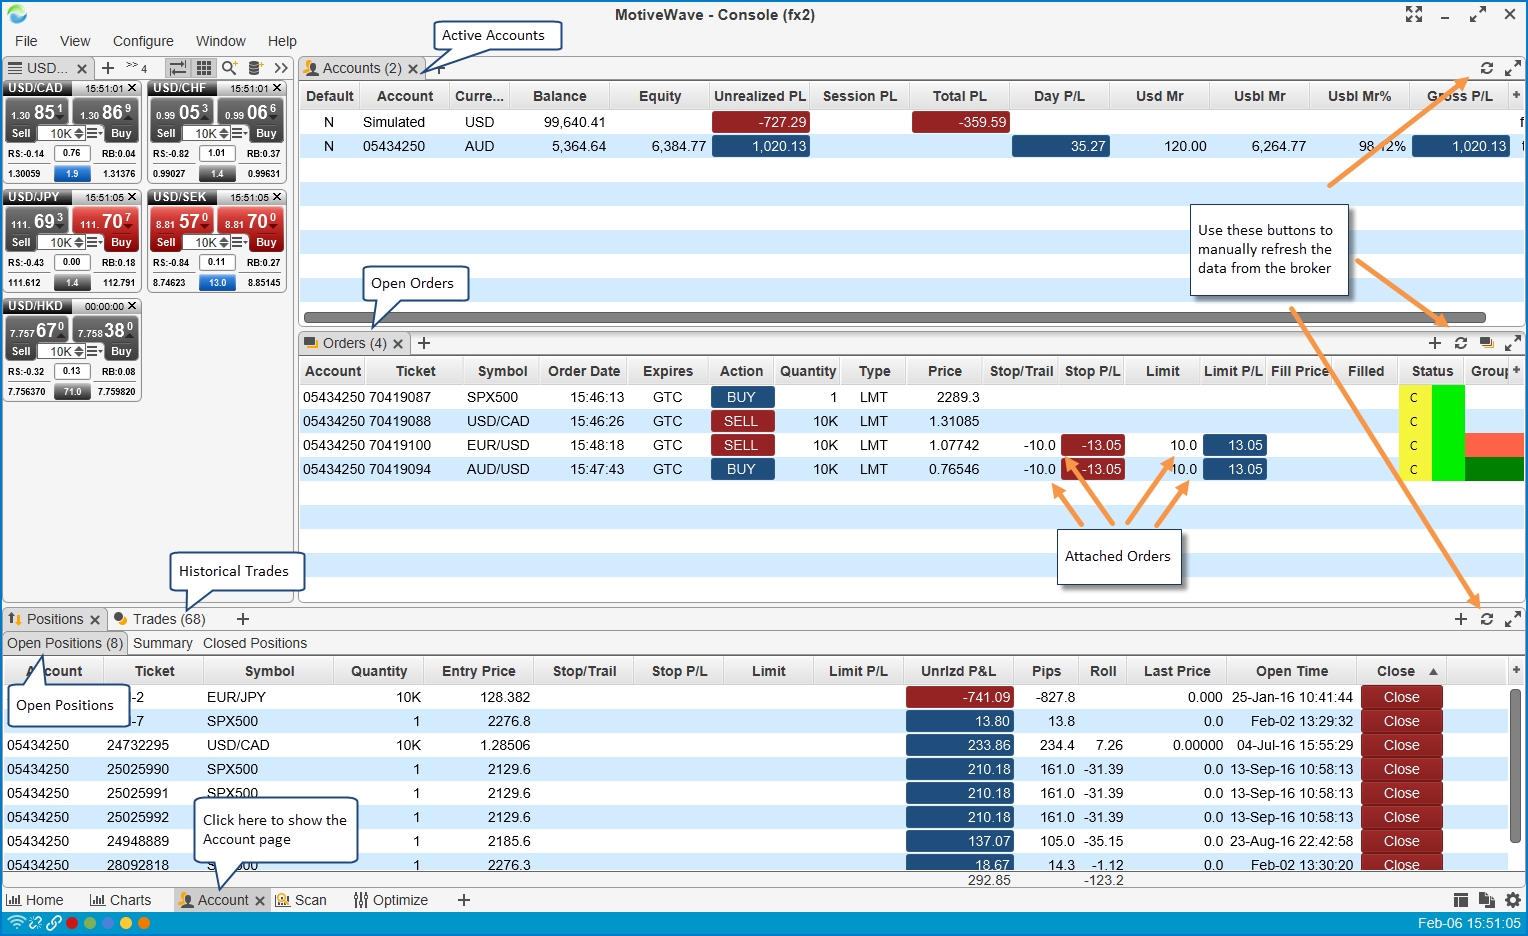Screen dimensions: 1528x936
Task: Add column to Orders table
Action: tap(1516, 370)
